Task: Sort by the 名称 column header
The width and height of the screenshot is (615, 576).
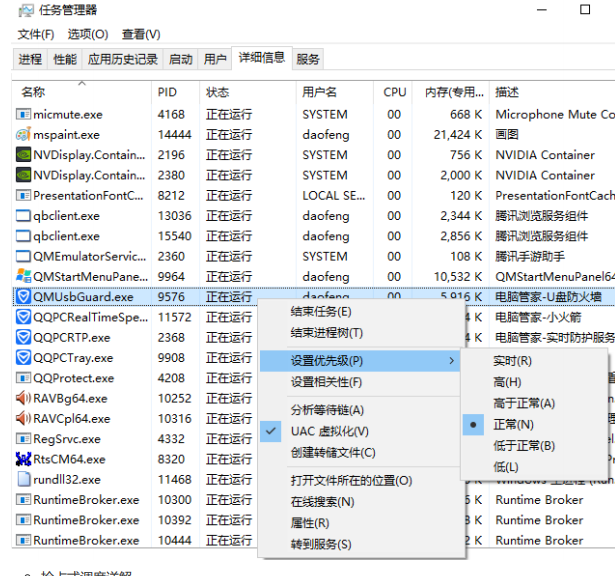Action: coord(82,92)
